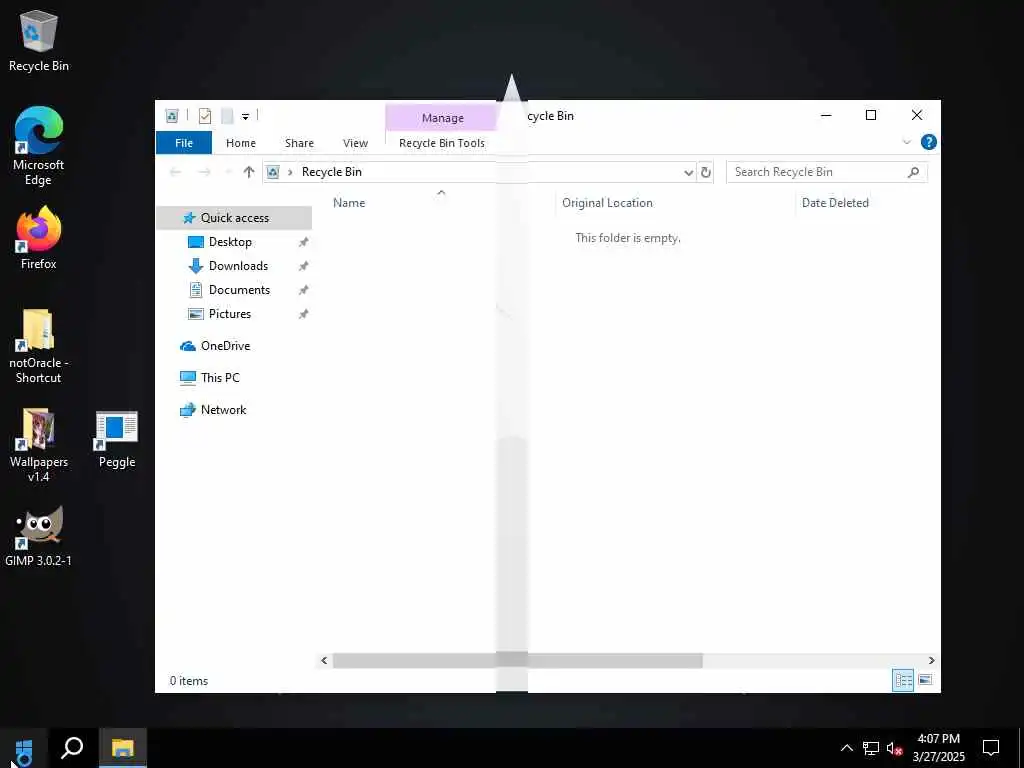Image resolution: width=1024 pixels, height=768 pixels.
Task: Open taskbar Search magnifier
Action: click(x=72, y=748)
